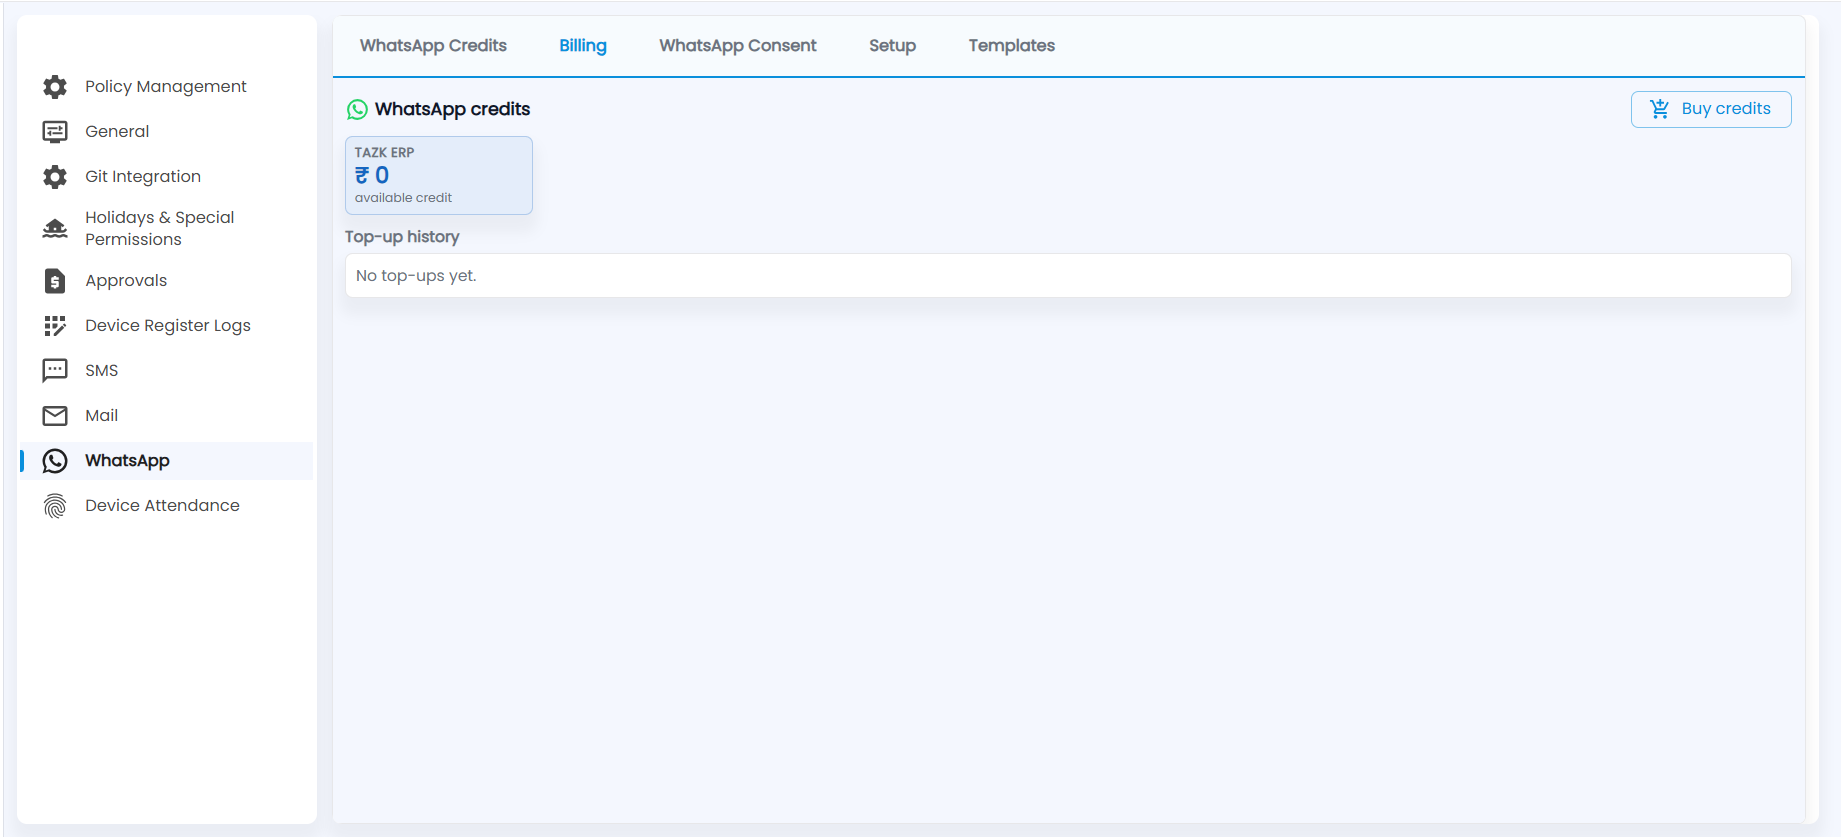
Task: Click the WhatsApp sidebar icon
Action: [55, 461]
